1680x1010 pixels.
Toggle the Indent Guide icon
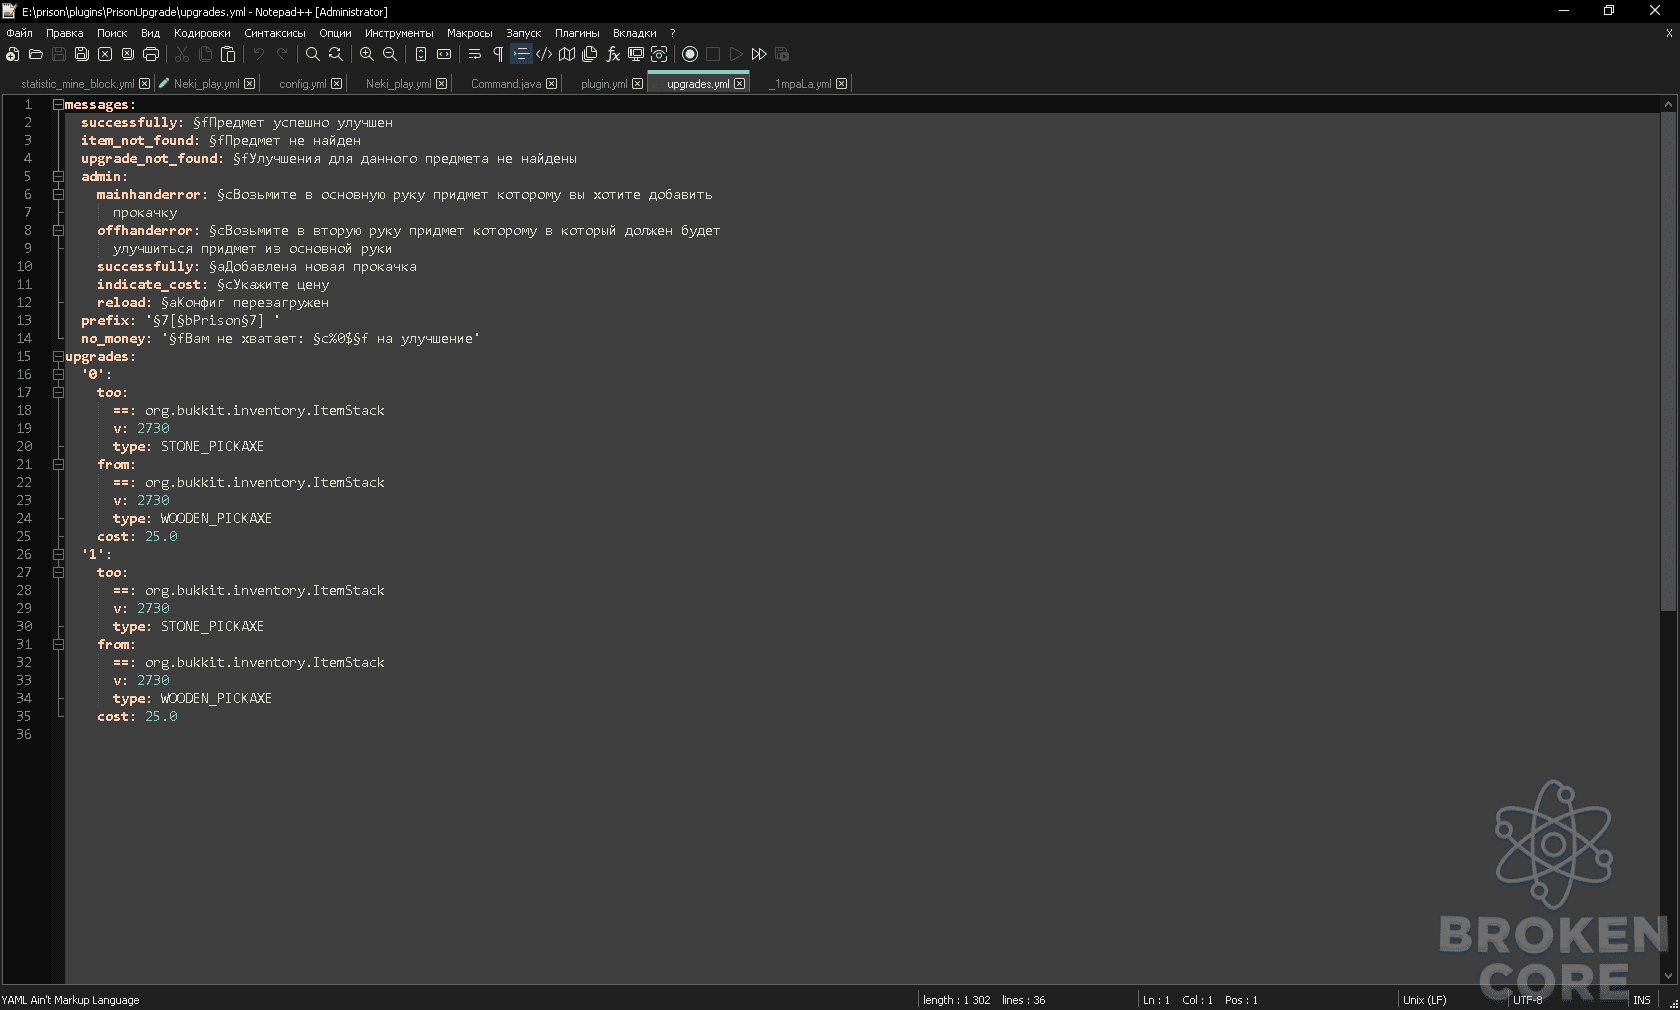pos(521,54)
